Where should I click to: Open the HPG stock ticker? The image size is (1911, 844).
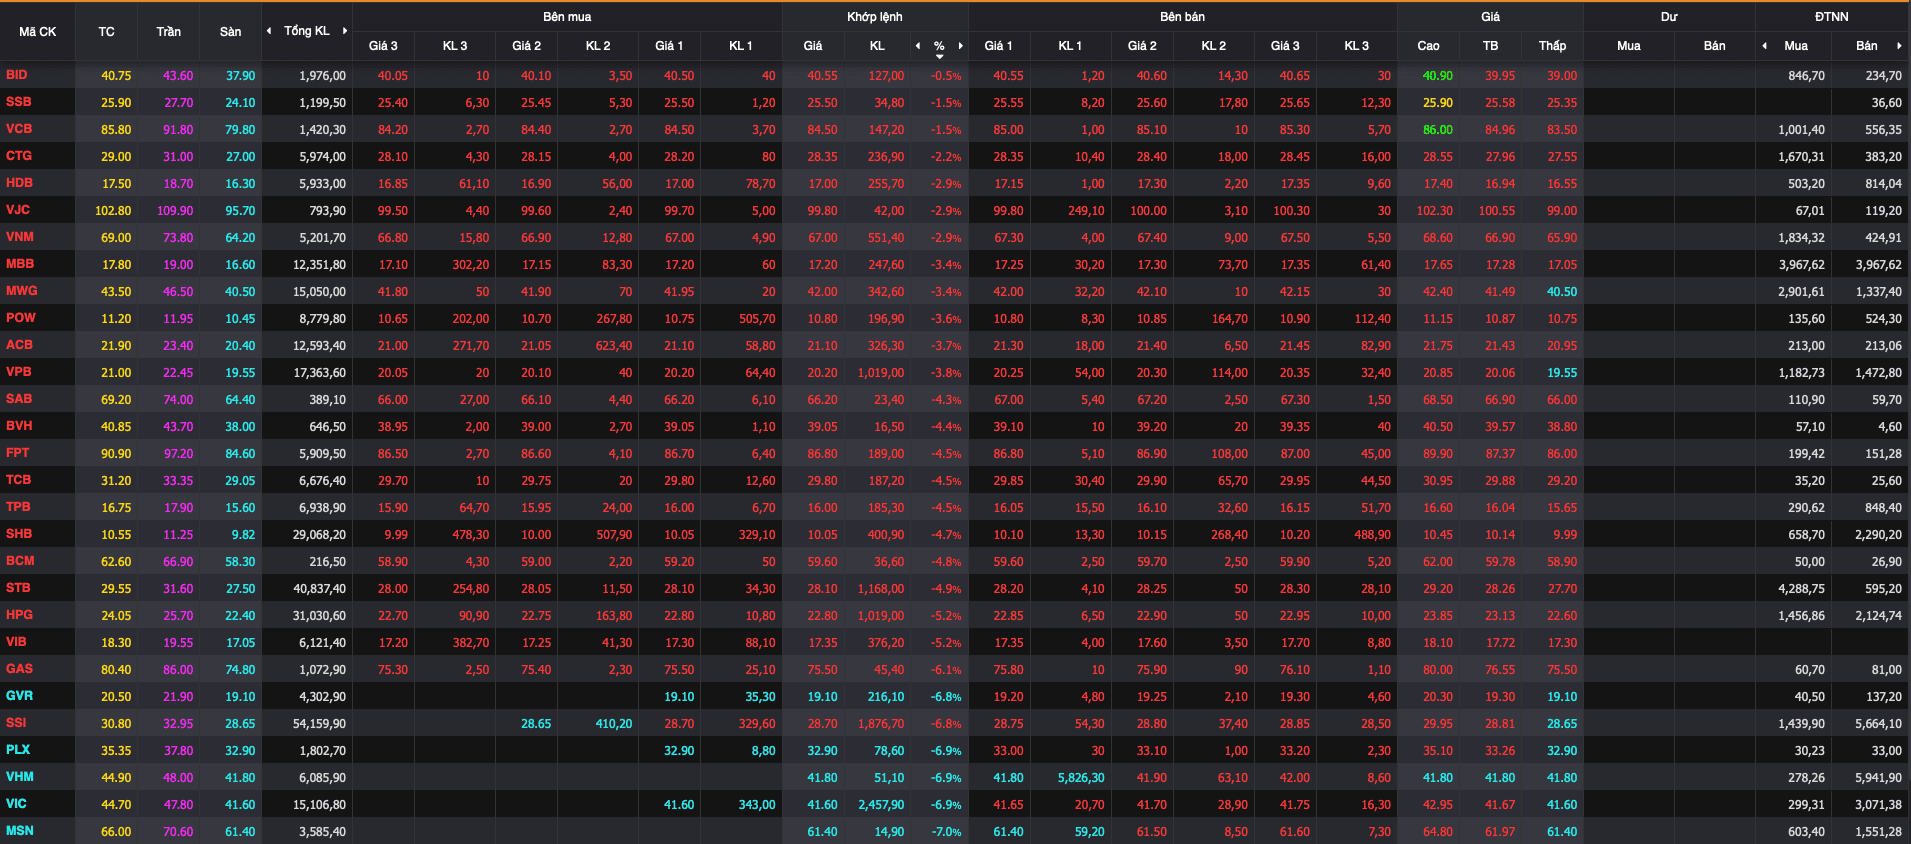19,615
